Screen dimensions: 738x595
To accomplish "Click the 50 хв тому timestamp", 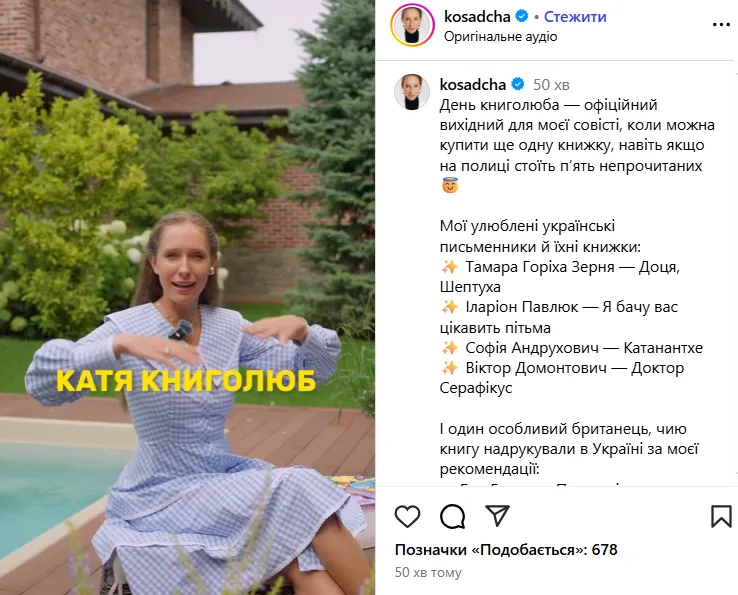I will [428, 572].
